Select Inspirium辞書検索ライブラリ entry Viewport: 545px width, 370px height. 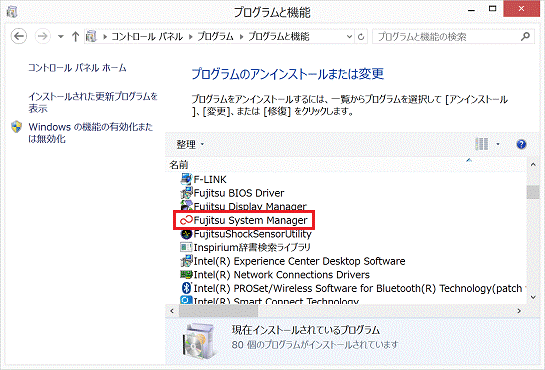[252, 247]
